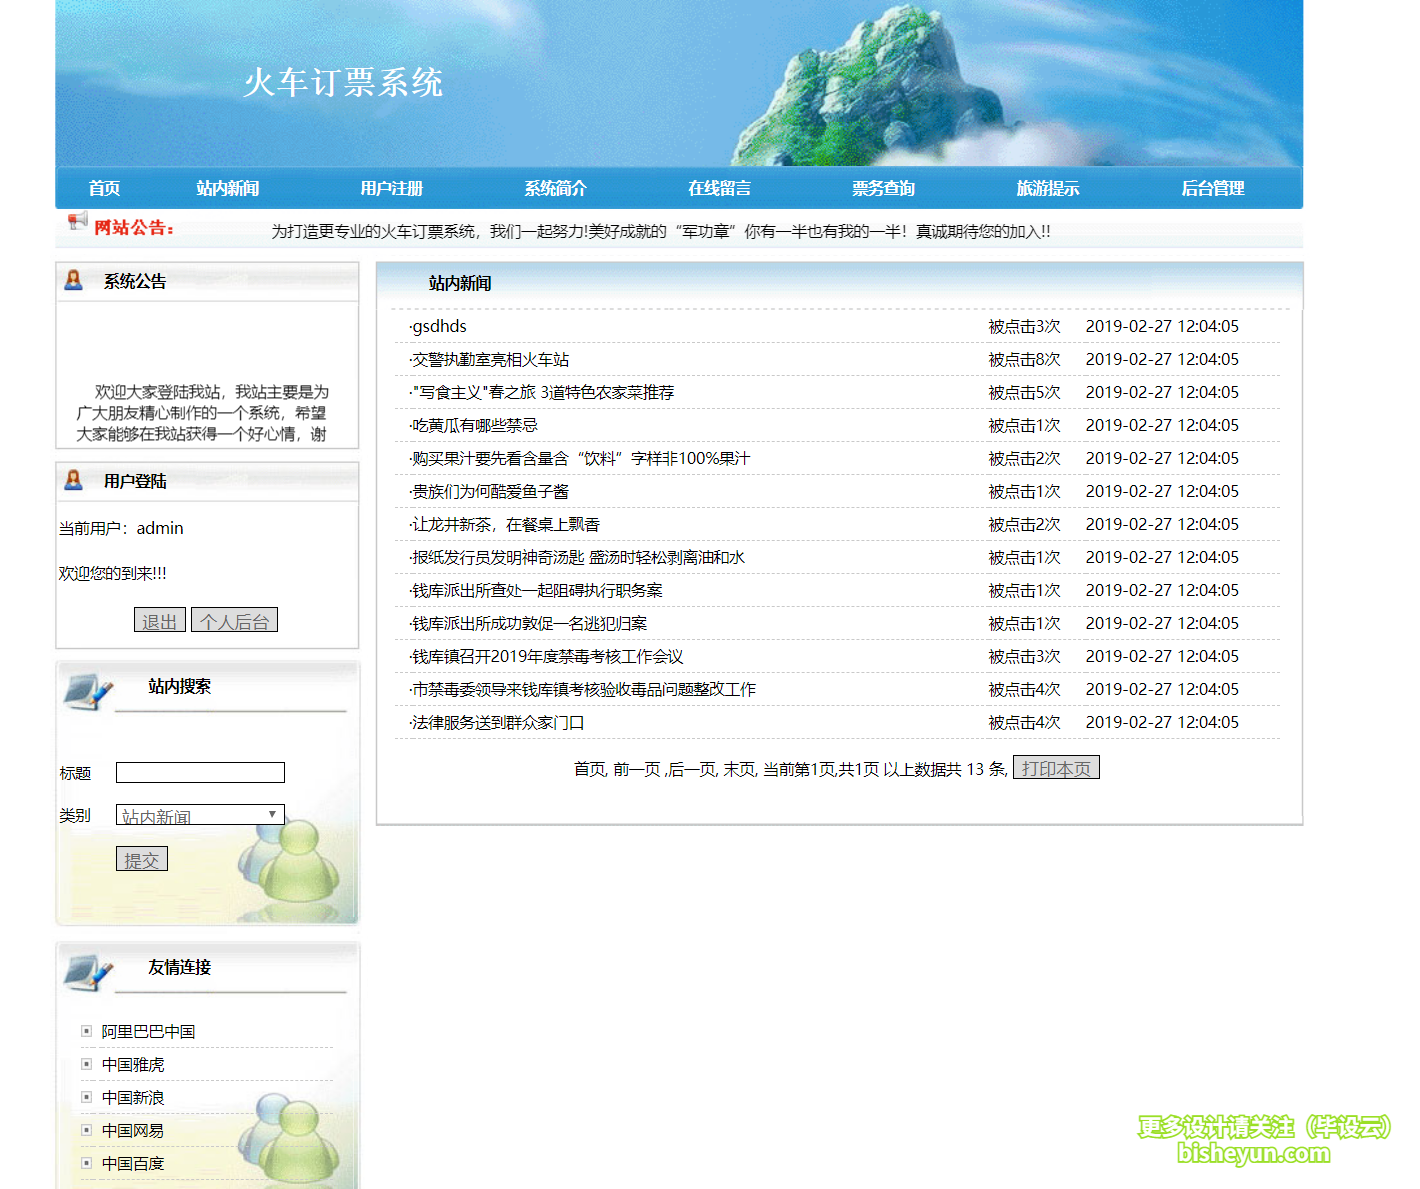Click the 退出 logout button
Viewport: 1420px width, 1189px height.
coord(159,620)
